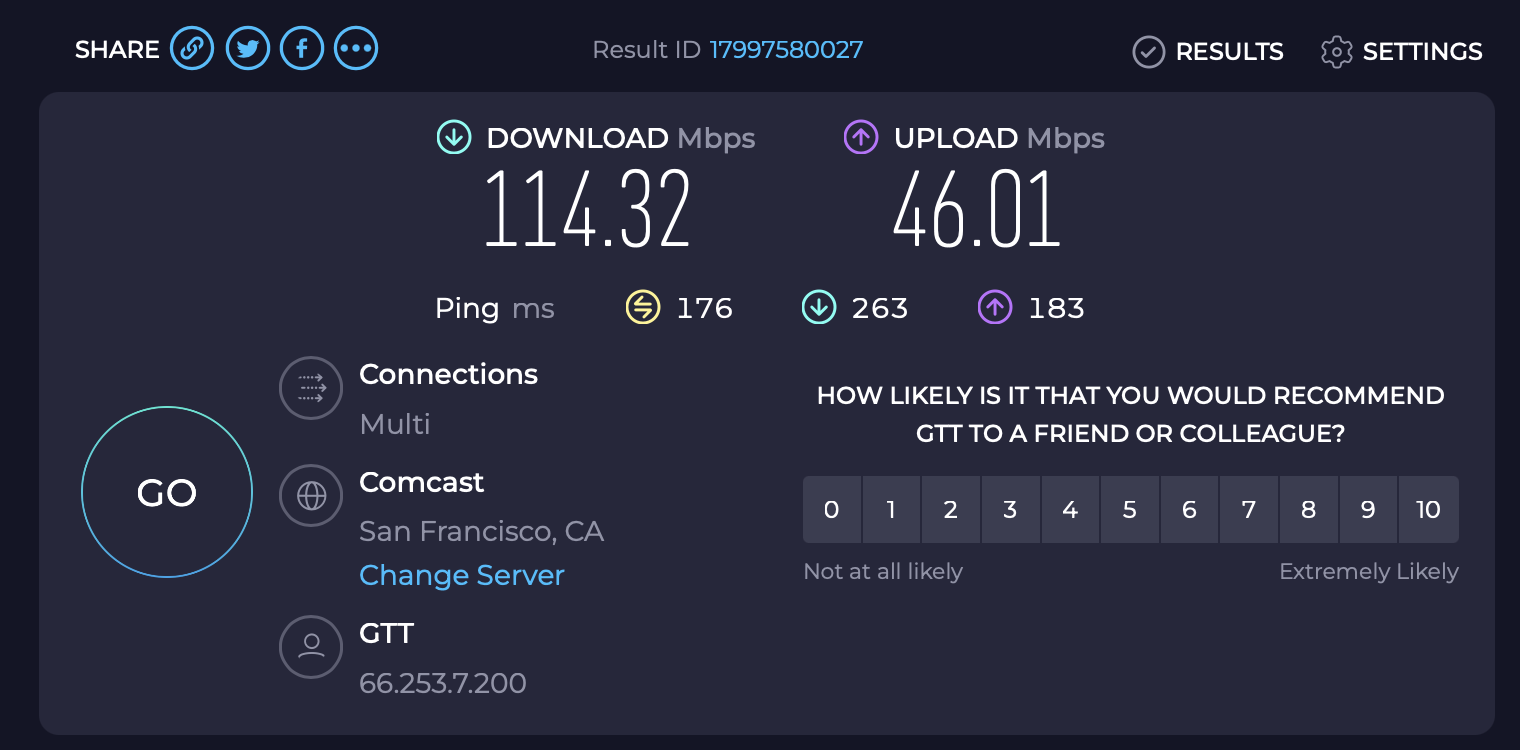The image size is (1520, 750).
Task: Click the download arrow icon
Action: (x=454, y=137)
